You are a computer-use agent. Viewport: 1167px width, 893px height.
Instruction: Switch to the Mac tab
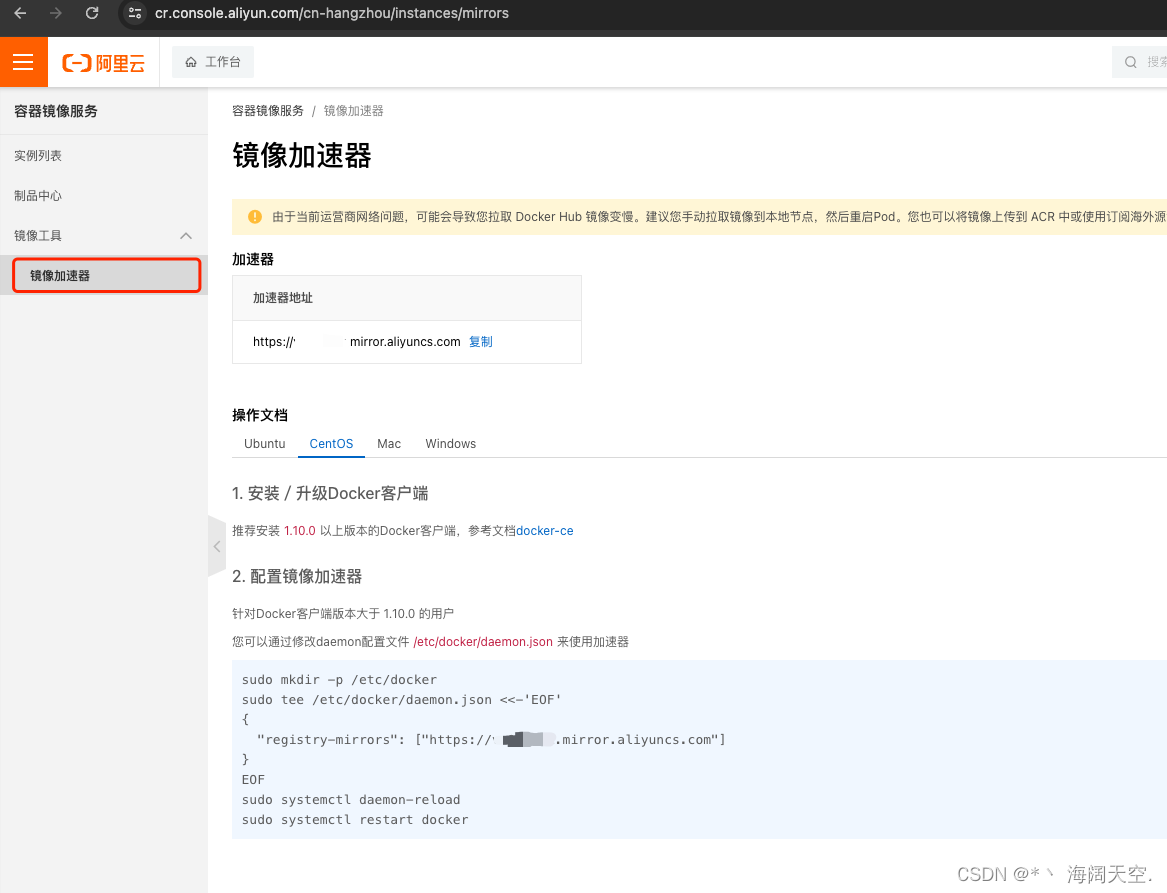(x=389, y=444)
